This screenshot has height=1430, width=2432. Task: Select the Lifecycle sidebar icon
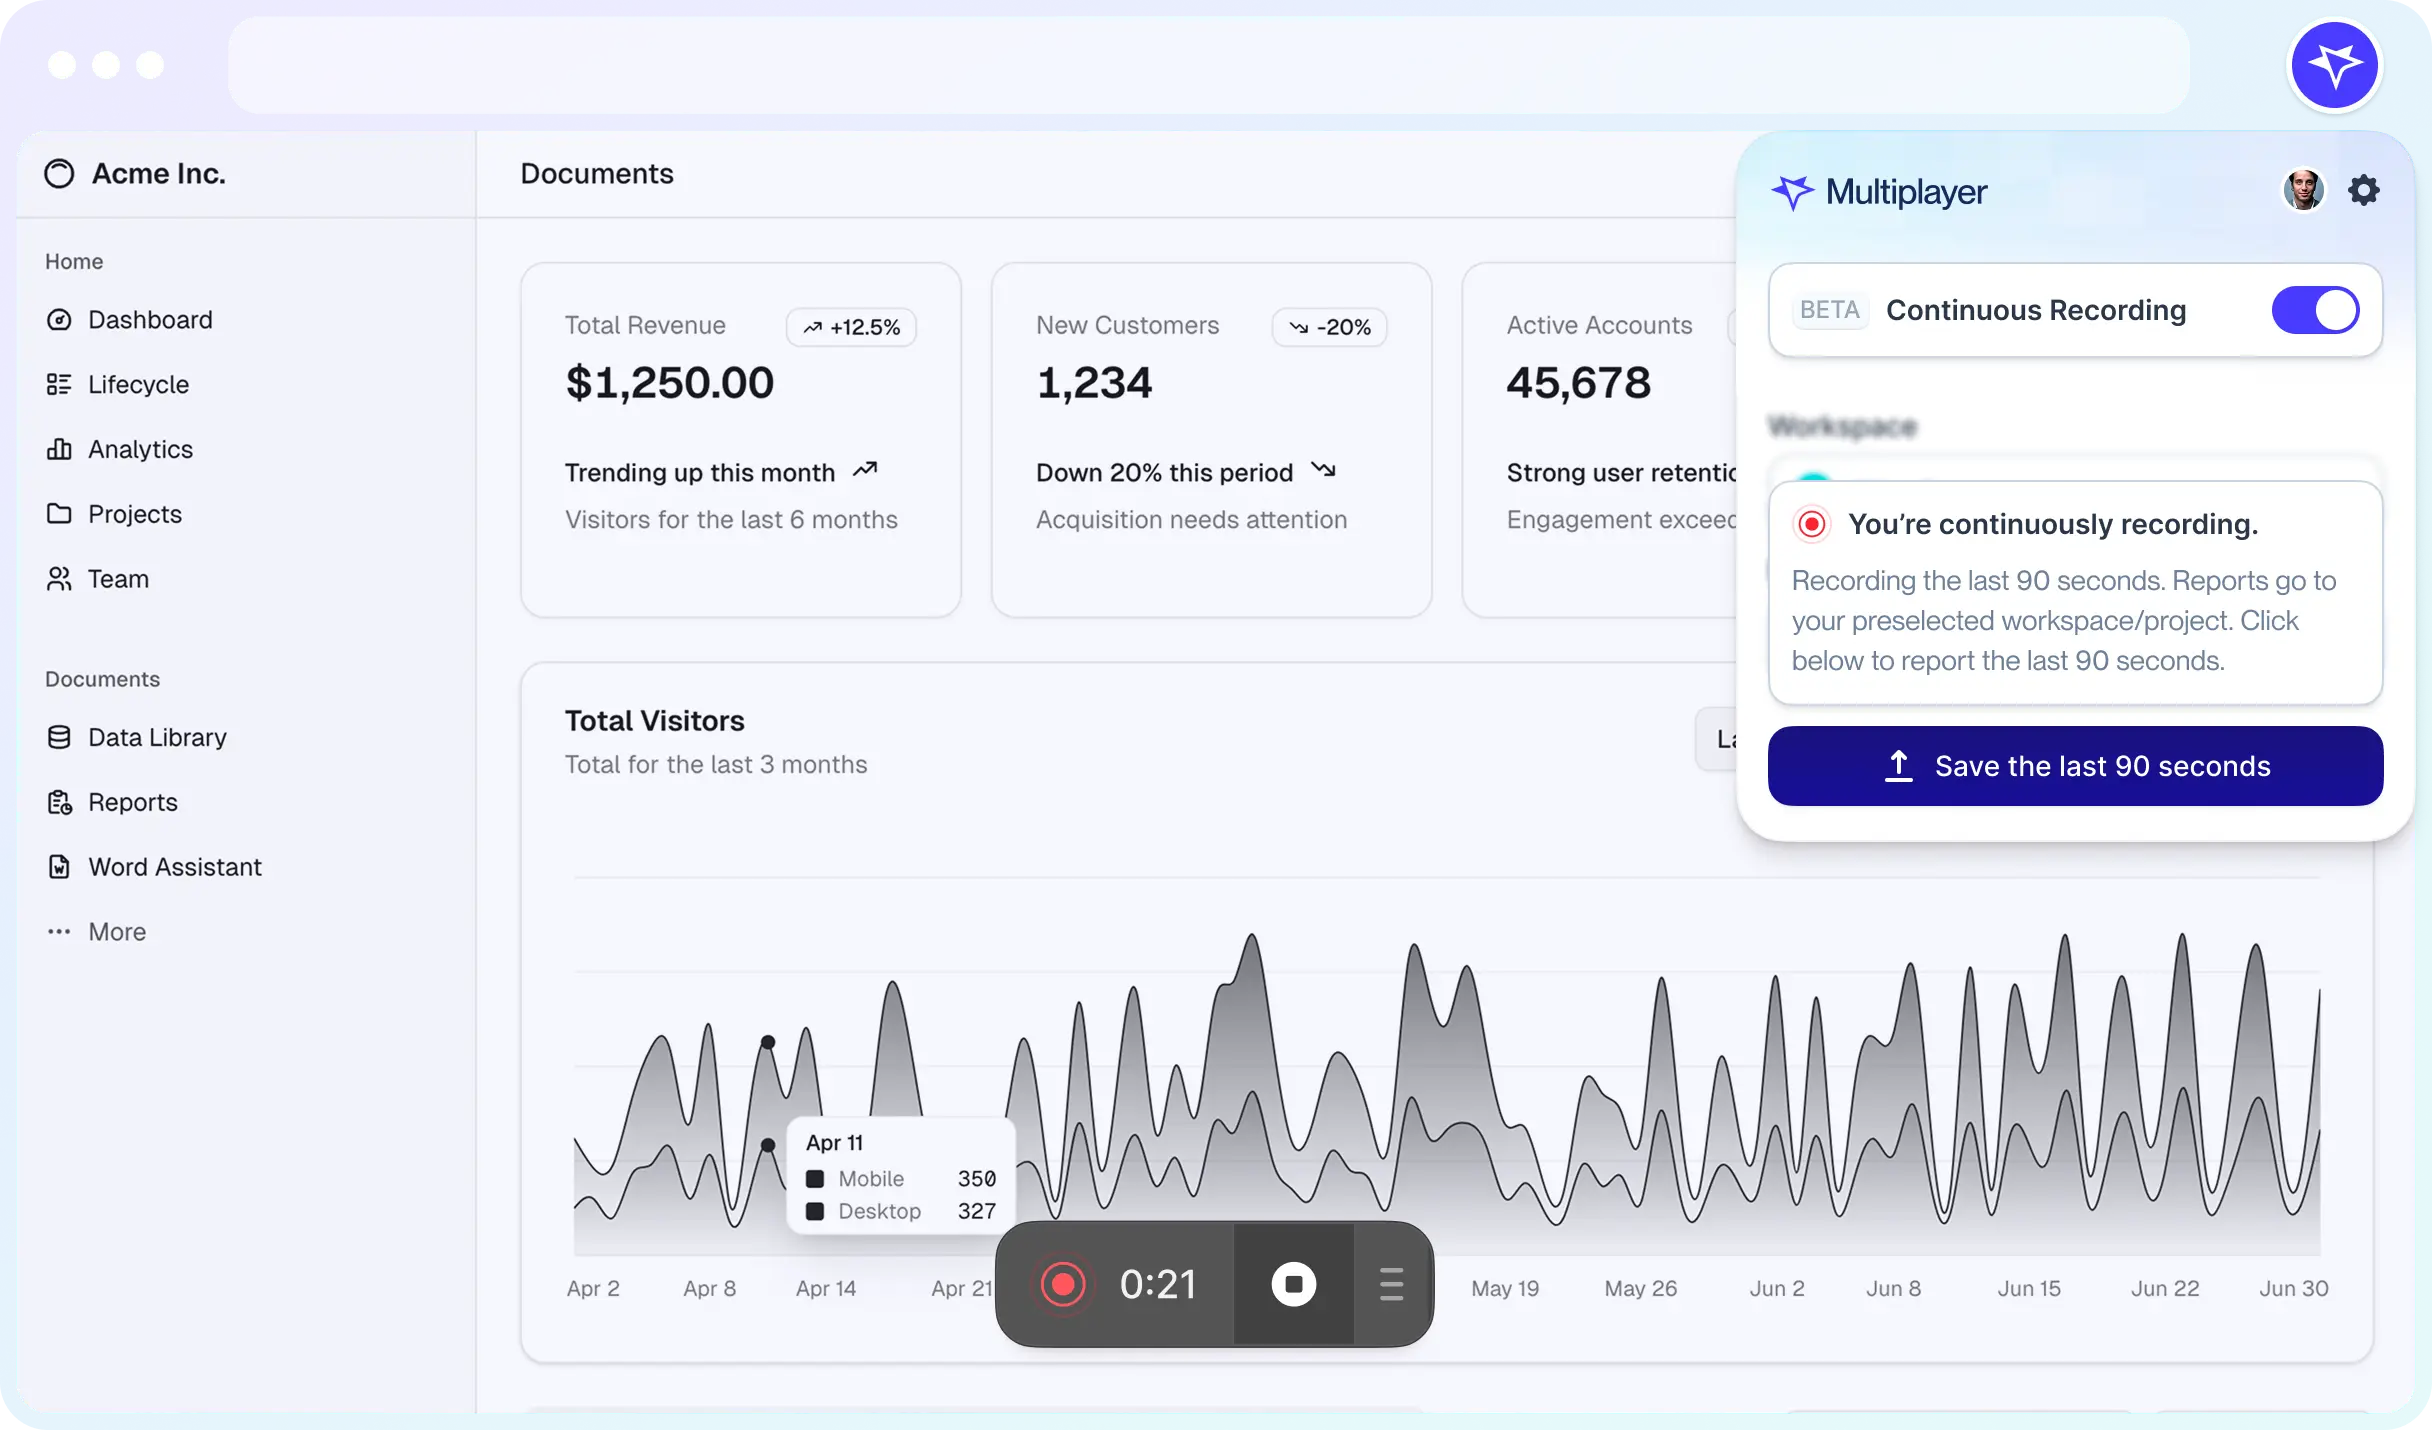point(59,385)
